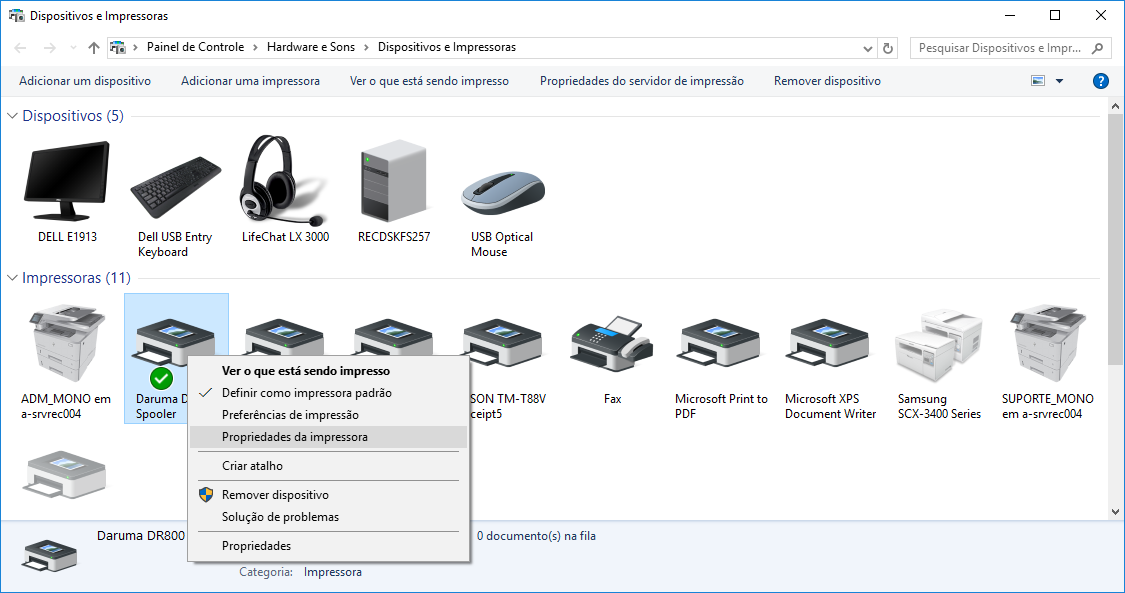
Task: Expand breadcrumb arrow after Hardware e Sons
Action: [x=367, y=47]
